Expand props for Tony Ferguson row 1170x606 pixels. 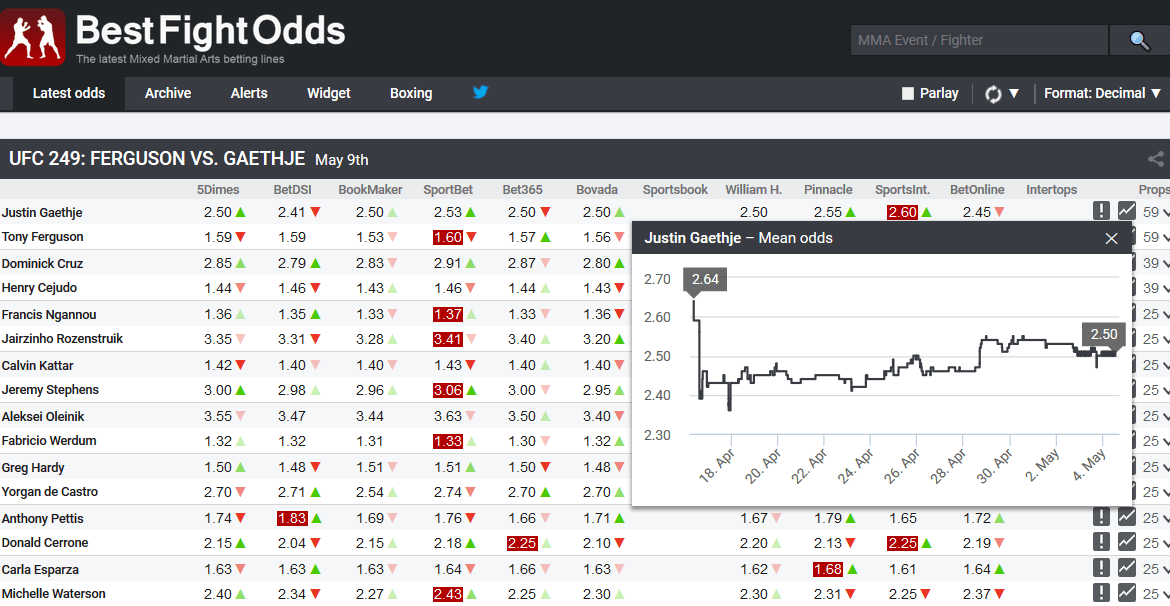pos(1156,237)
